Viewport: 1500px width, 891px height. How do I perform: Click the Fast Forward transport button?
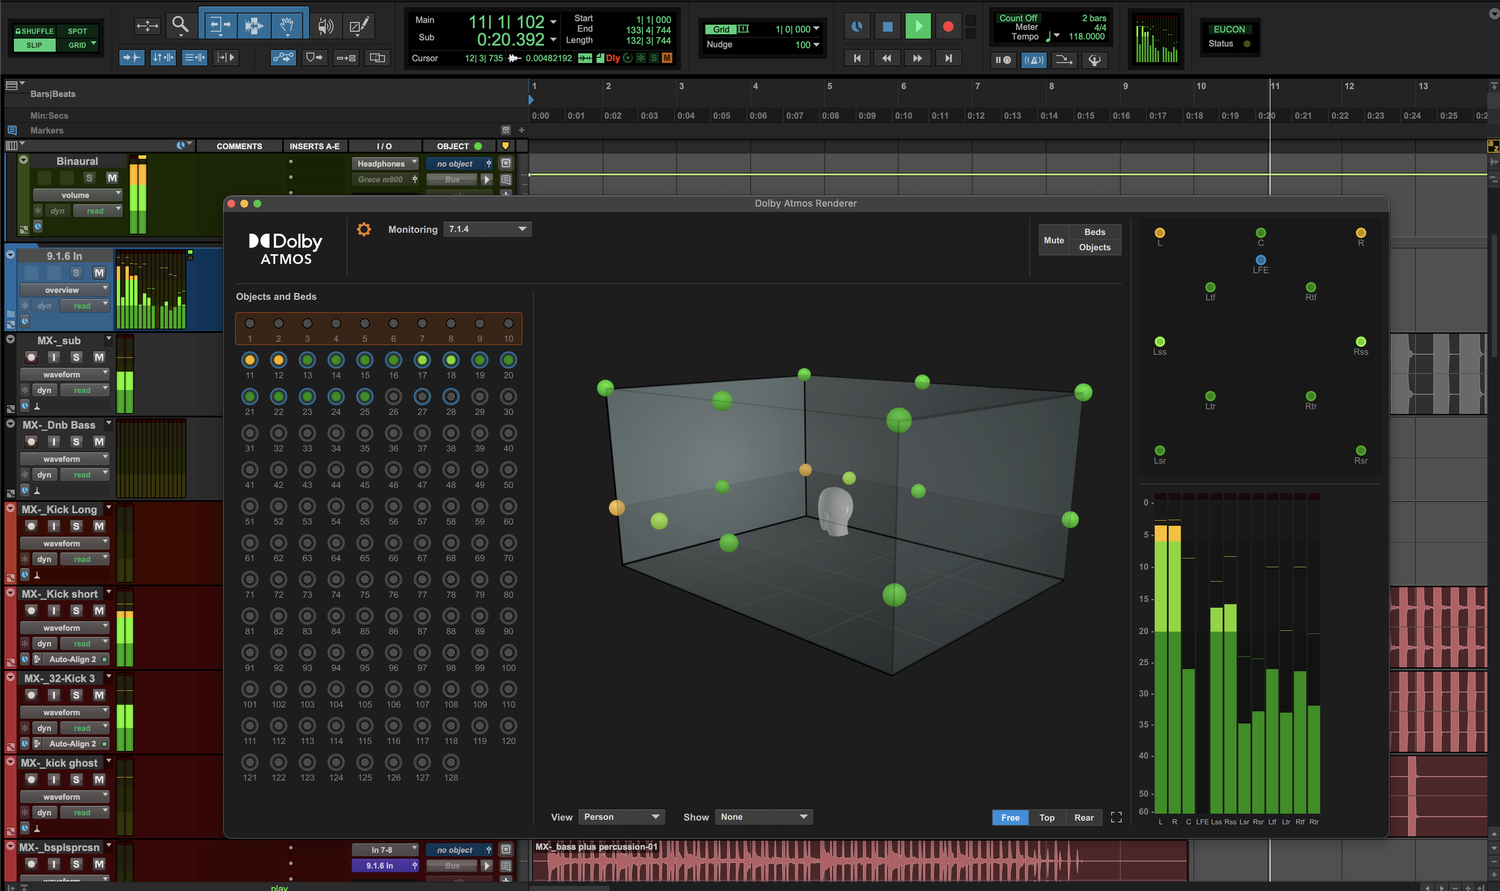(917, 58)
